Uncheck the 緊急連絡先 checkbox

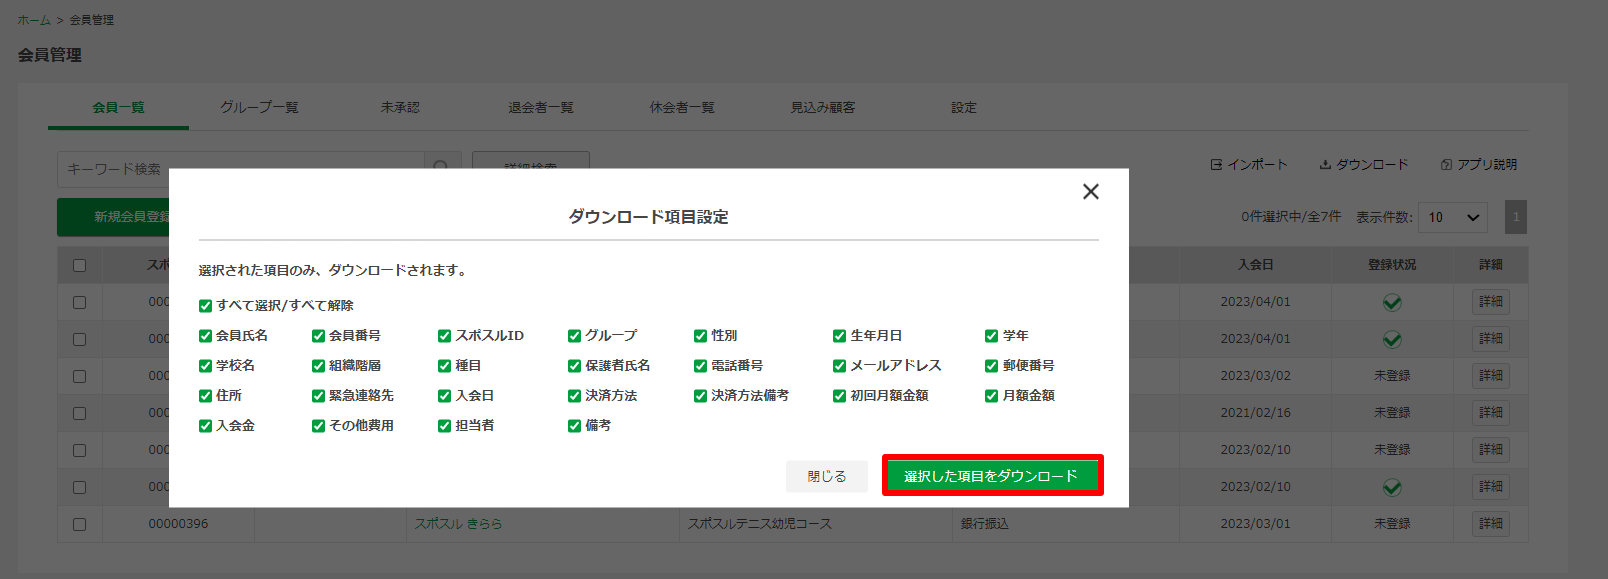tap(318, 396)
